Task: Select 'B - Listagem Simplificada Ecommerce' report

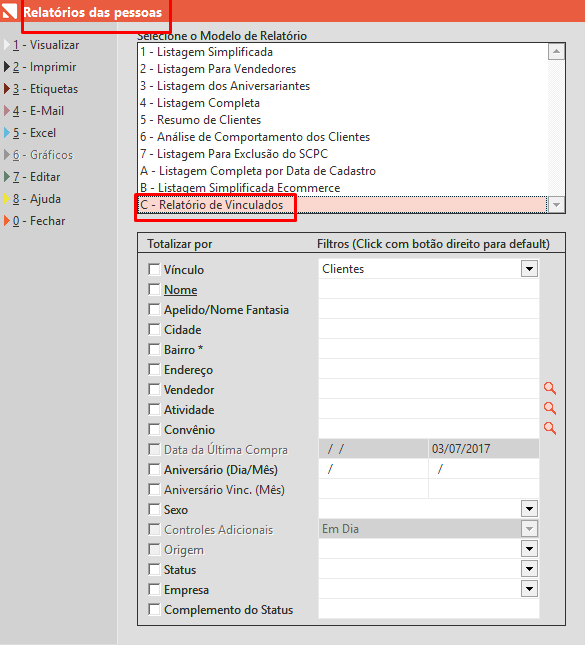Action: (343, 188)
